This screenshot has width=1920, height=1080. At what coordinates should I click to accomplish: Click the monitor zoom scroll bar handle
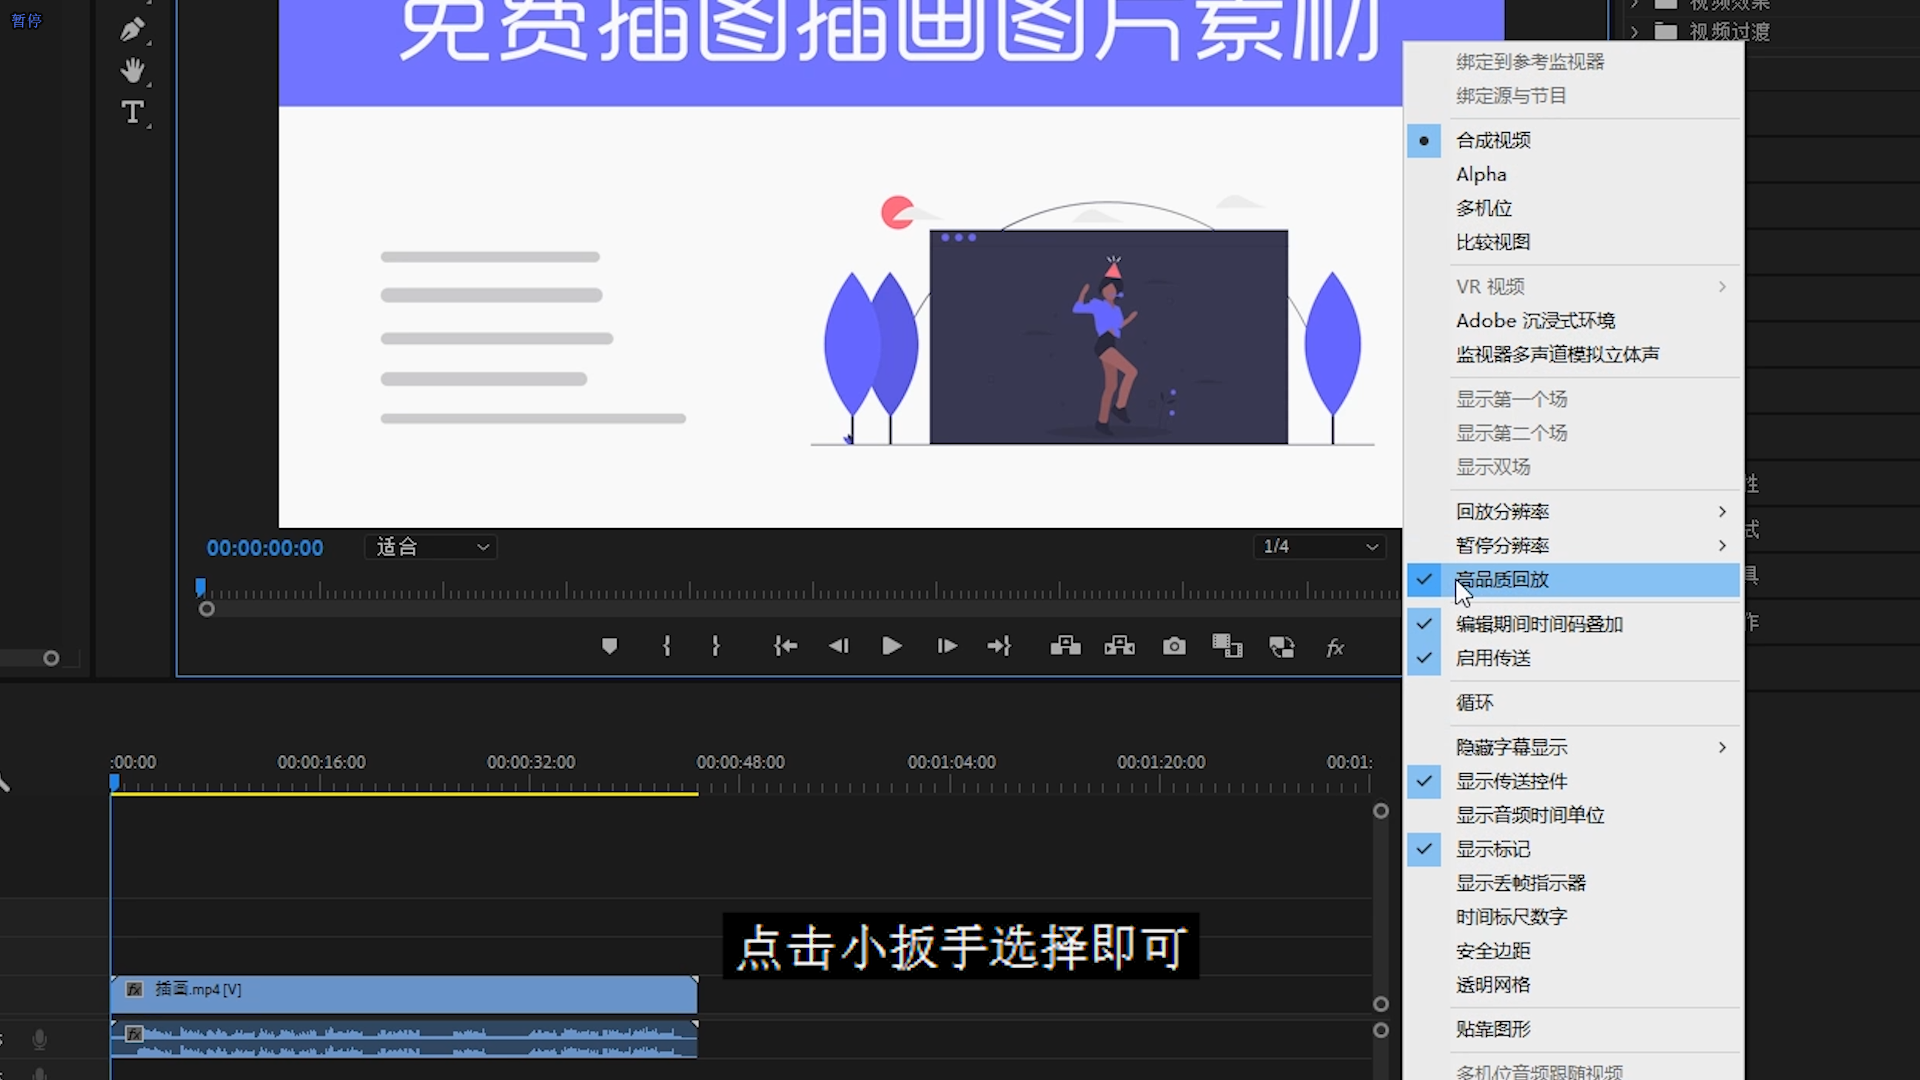206,609
